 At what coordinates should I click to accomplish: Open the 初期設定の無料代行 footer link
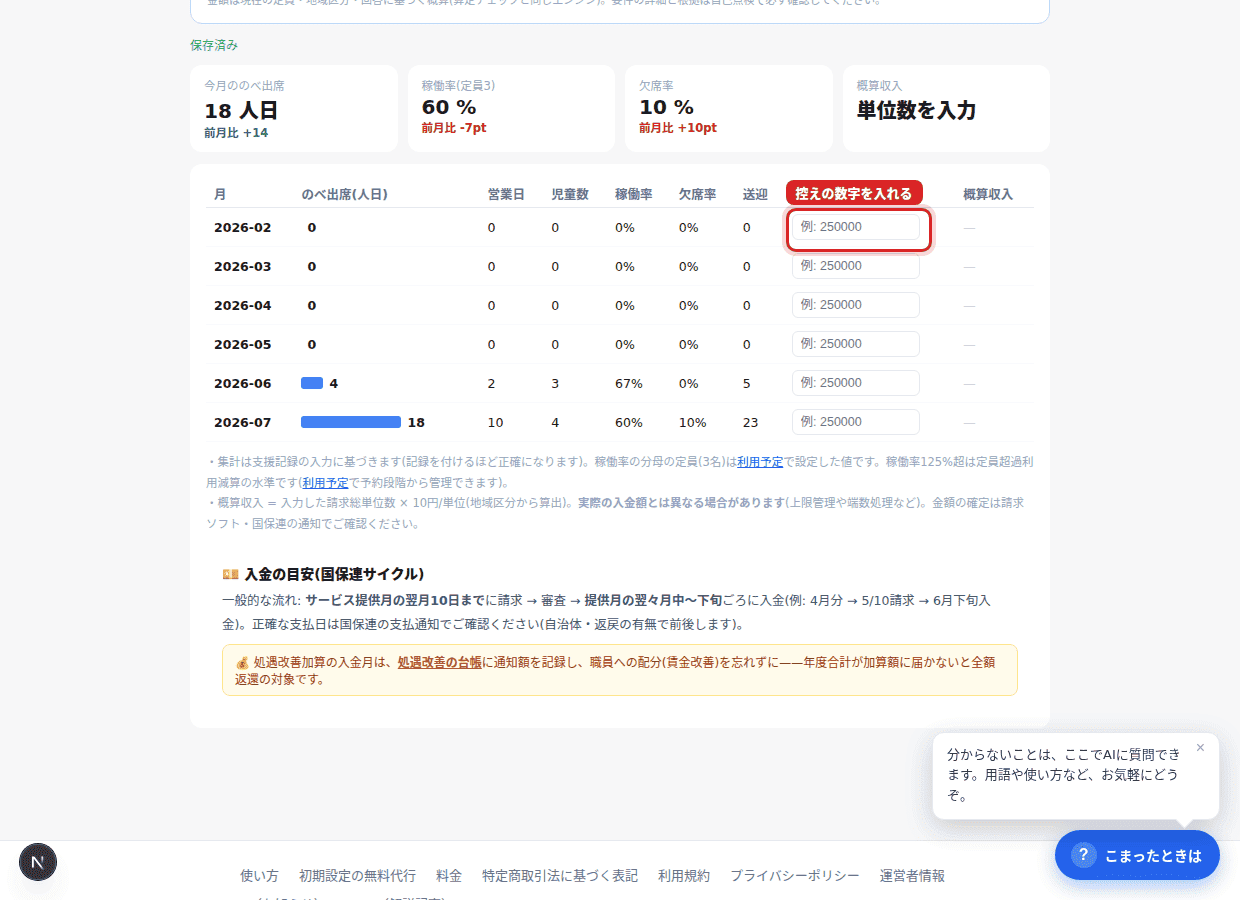(x=357, y=876)
